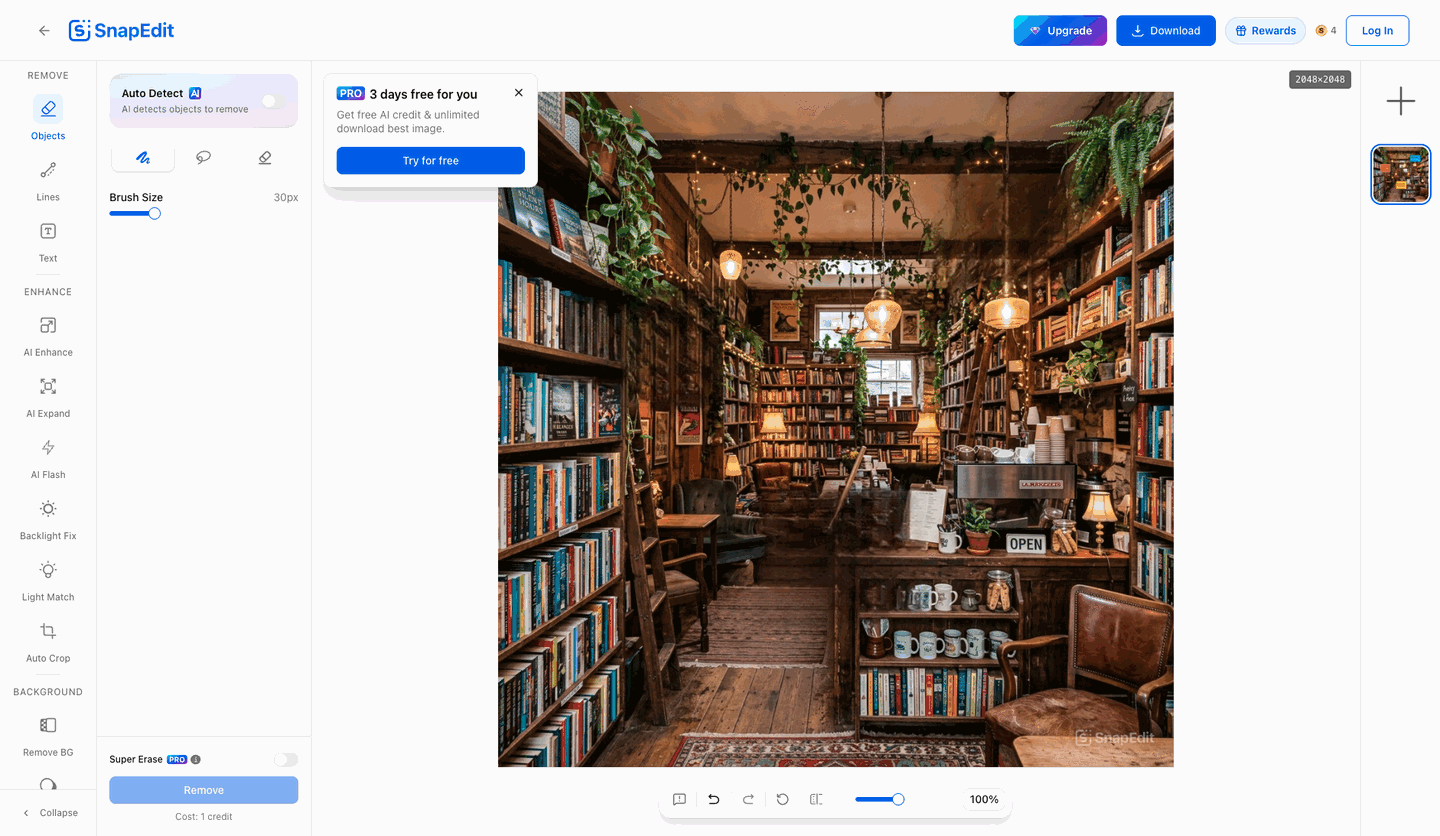Close the PRO free trial popup
Image resolution: width=1440 pixels, height=836 pixels.
[518, 93]
